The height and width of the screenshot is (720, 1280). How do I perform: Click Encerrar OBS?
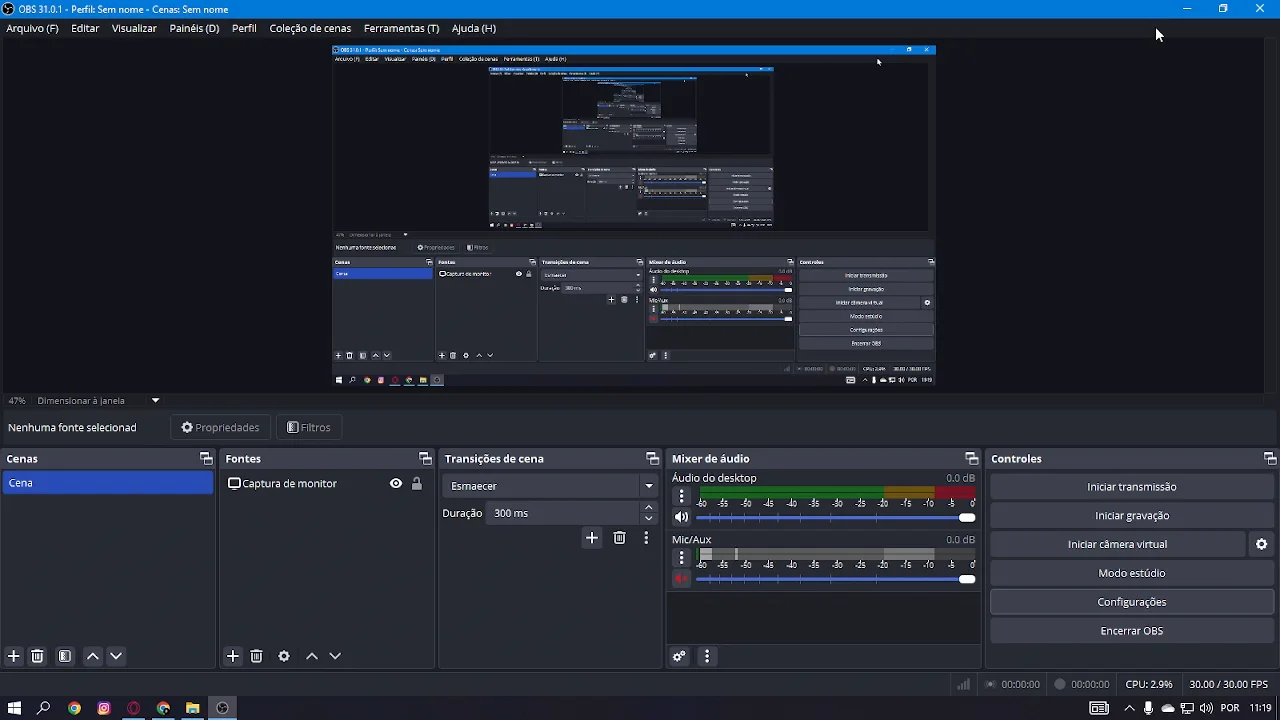[1132, 631]
